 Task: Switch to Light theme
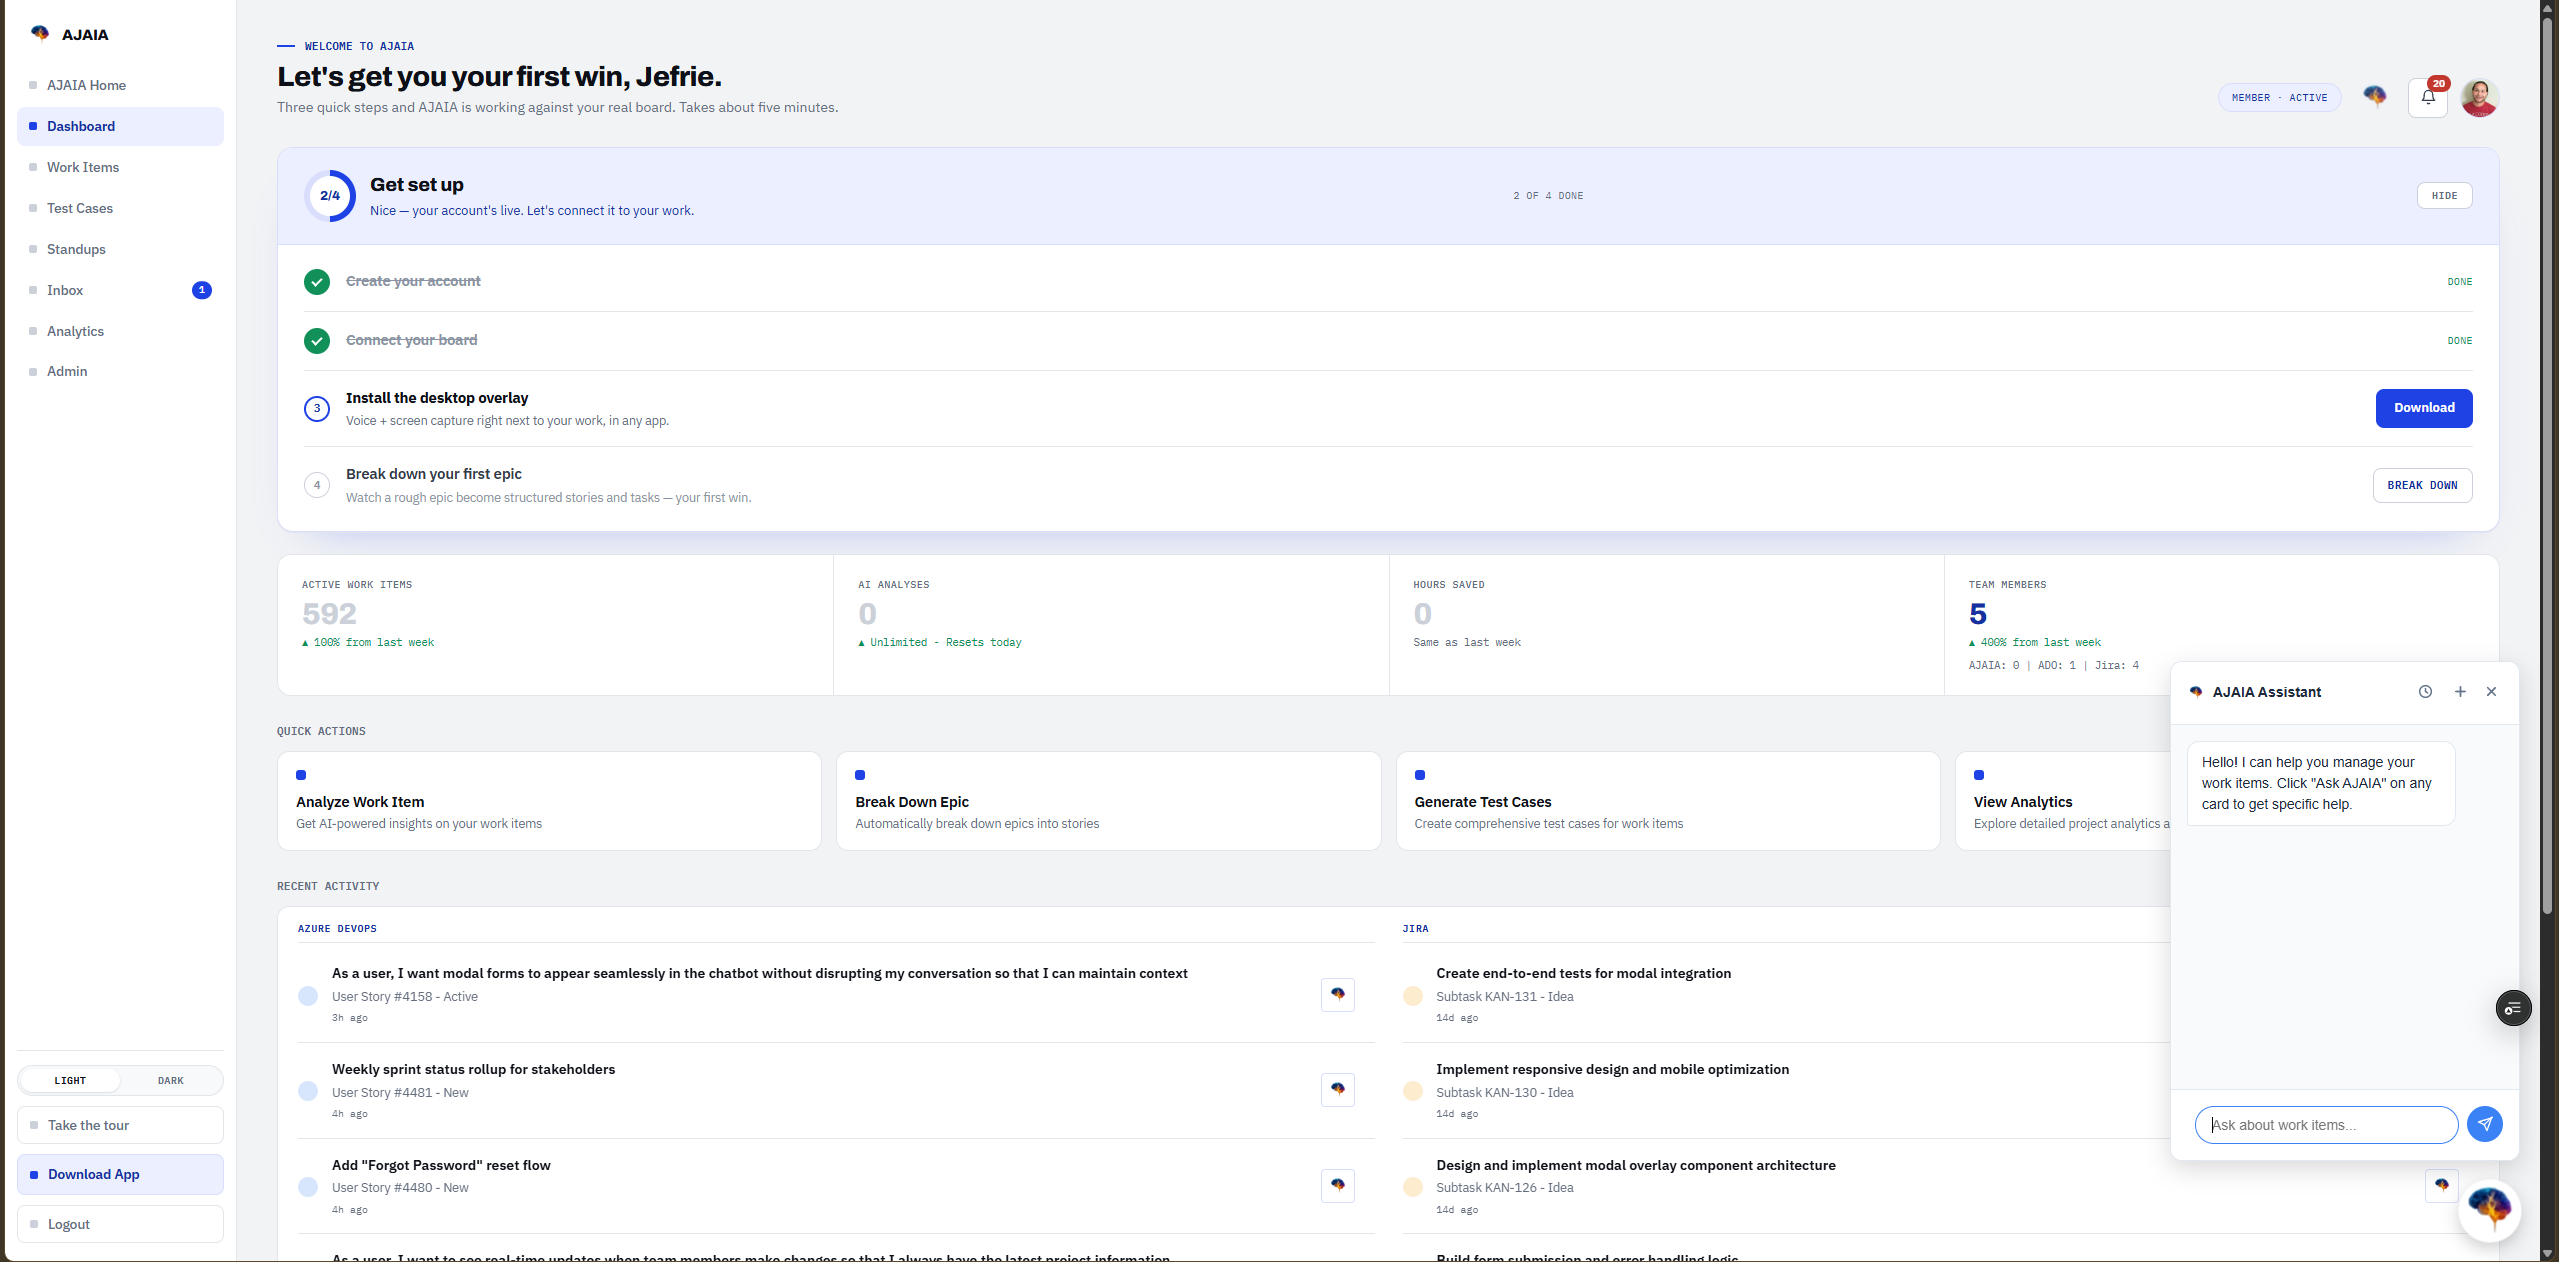(70, 1081)
